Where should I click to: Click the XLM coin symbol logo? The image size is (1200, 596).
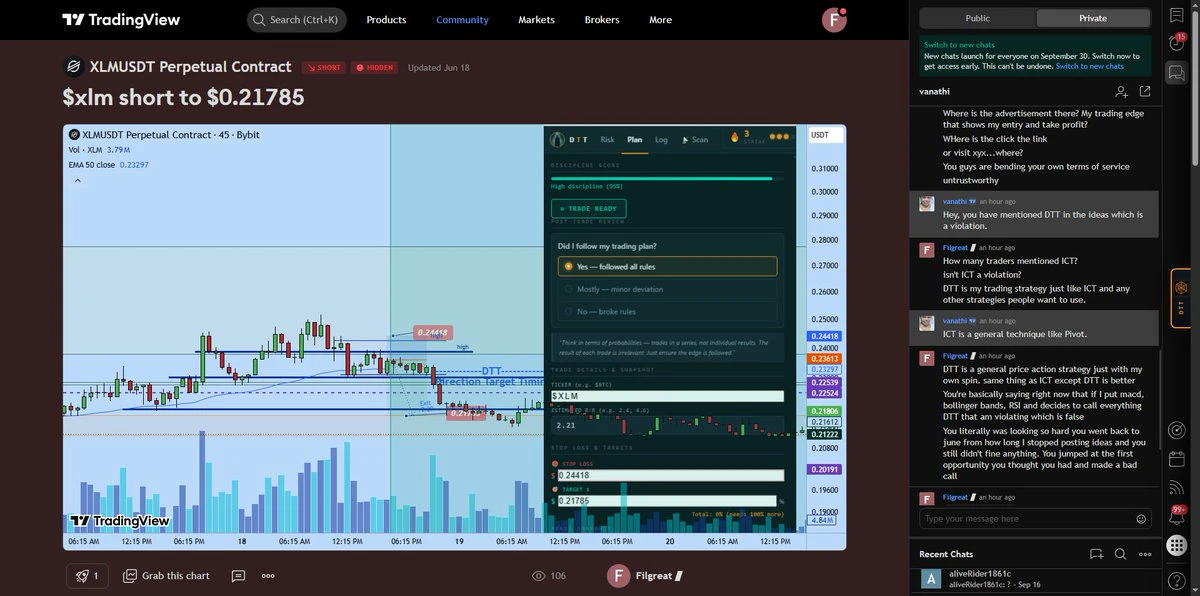click(72, 67)
